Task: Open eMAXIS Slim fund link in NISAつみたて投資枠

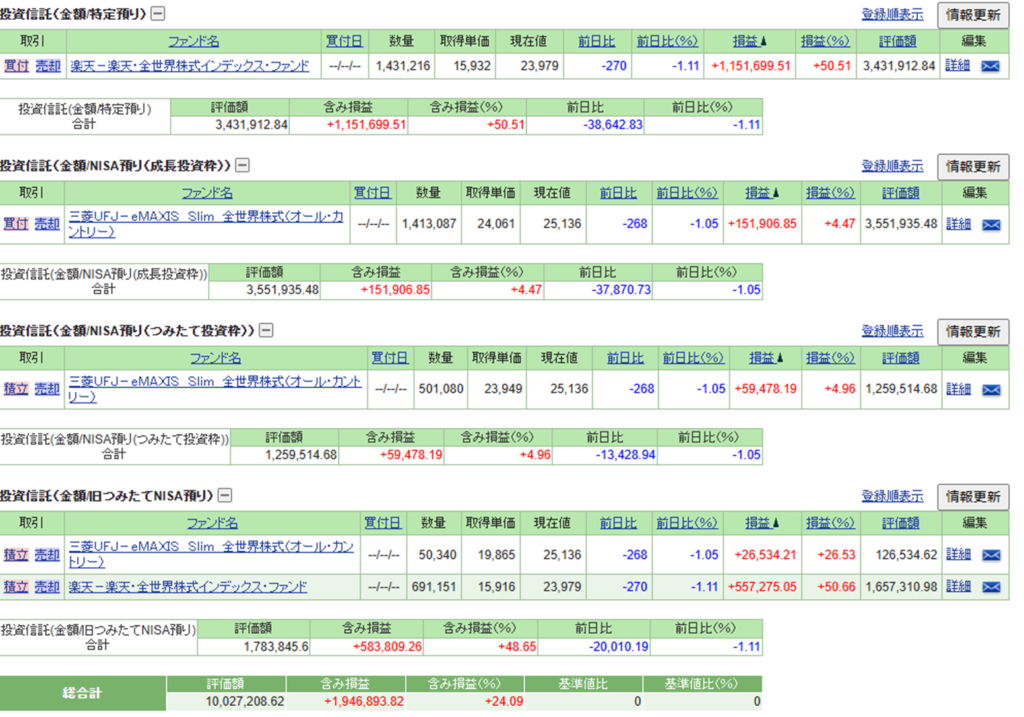Action: coord(215,389)
